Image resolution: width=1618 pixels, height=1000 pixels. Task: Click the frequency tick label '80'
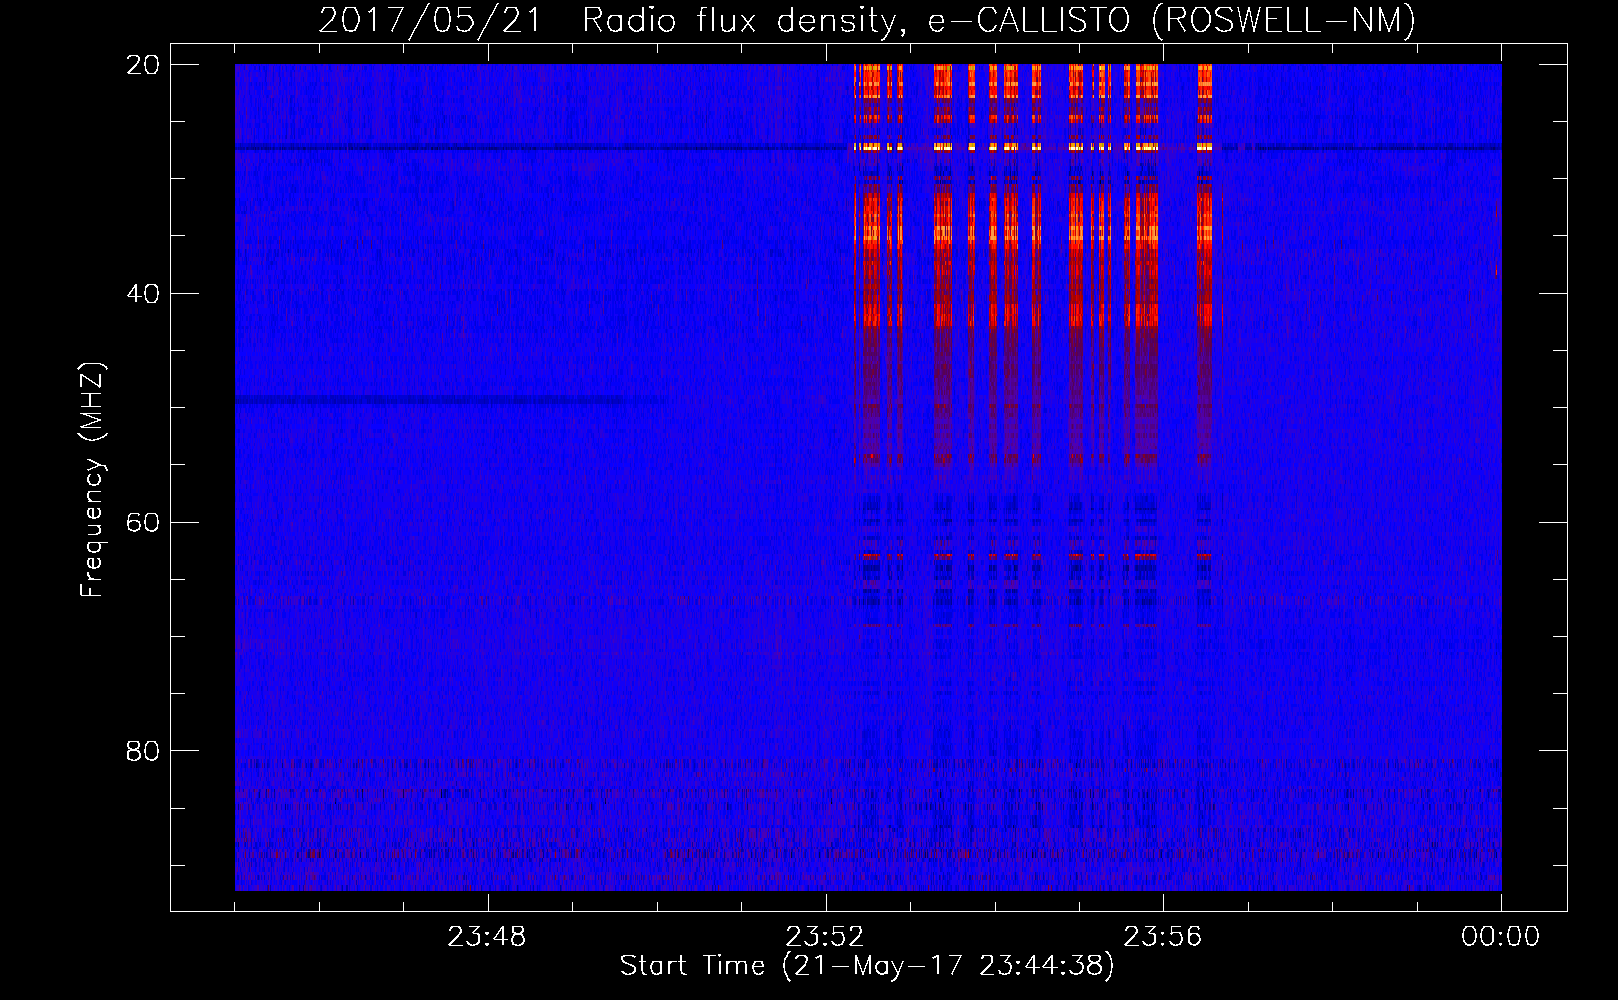click(143, 751)
